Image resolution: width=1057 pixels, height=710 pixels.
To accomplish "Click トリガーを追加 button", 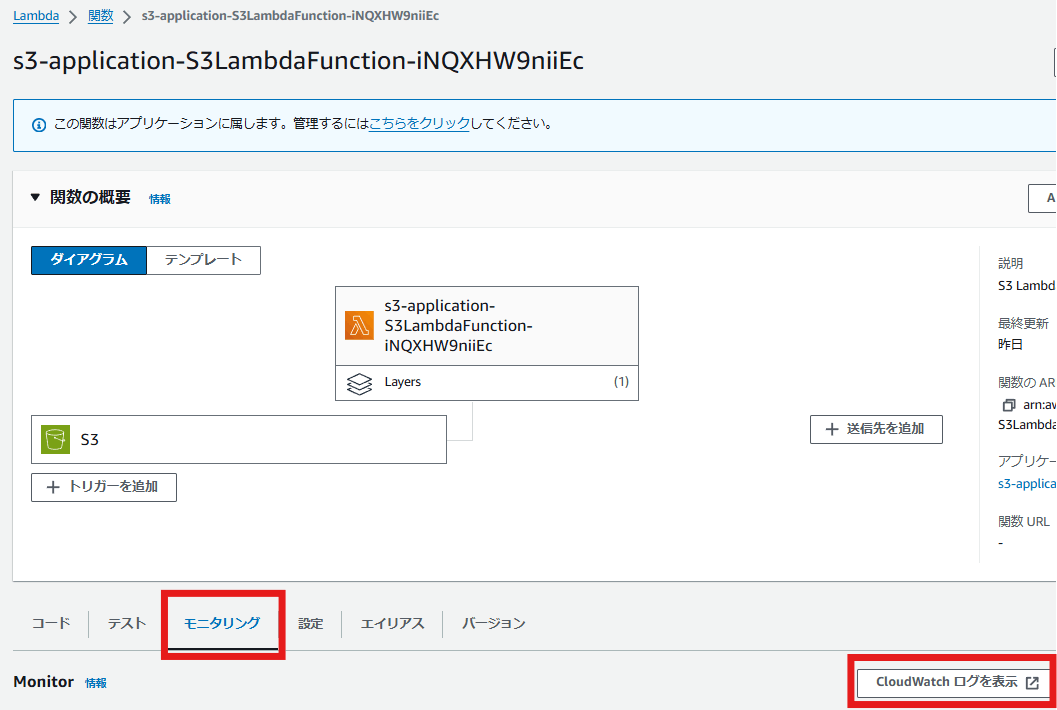I will coord(104,487).
